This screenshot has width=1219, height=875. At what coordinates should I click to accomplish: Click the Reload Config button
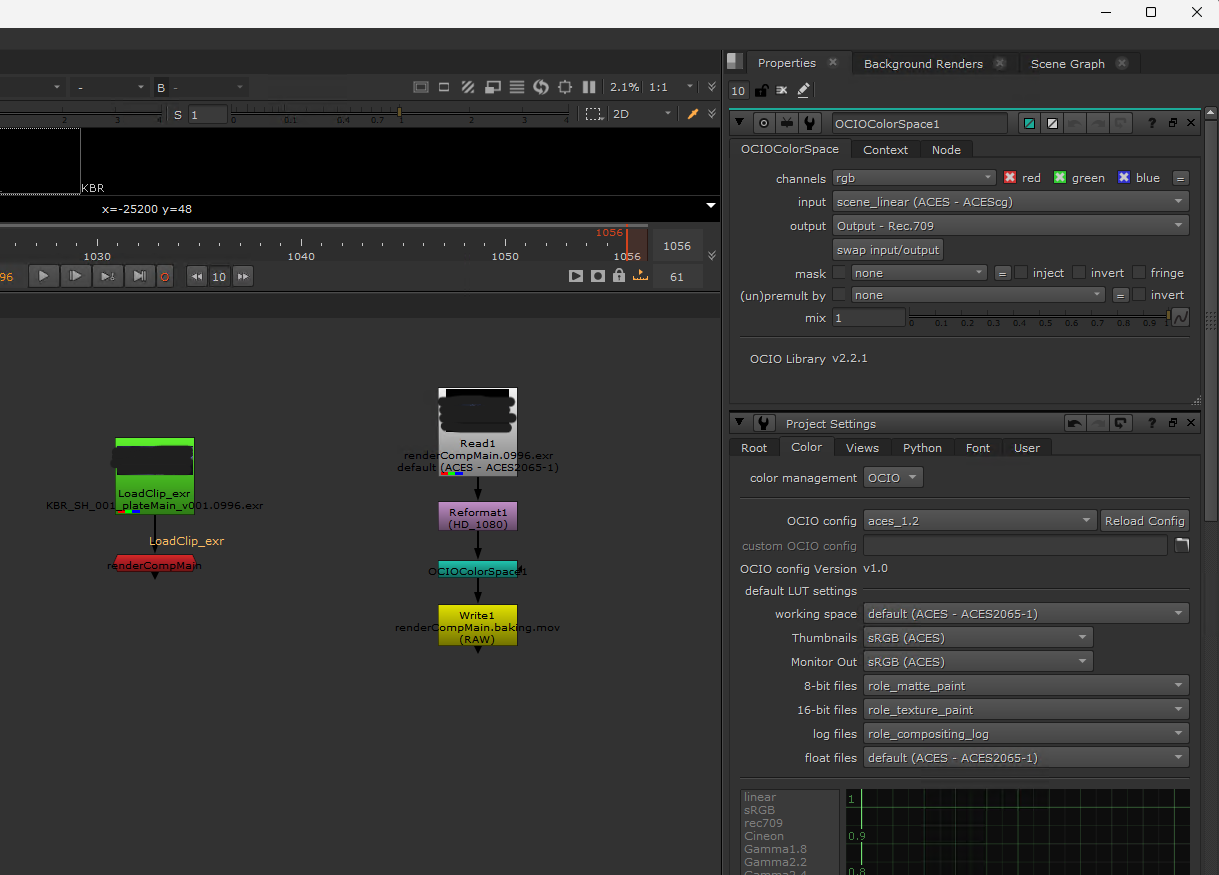click(1145, 521)
